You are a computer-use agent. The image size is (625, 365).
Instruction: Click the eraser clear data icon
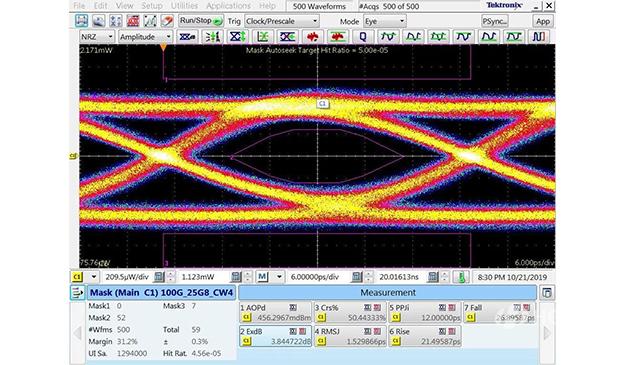[167, 21]
